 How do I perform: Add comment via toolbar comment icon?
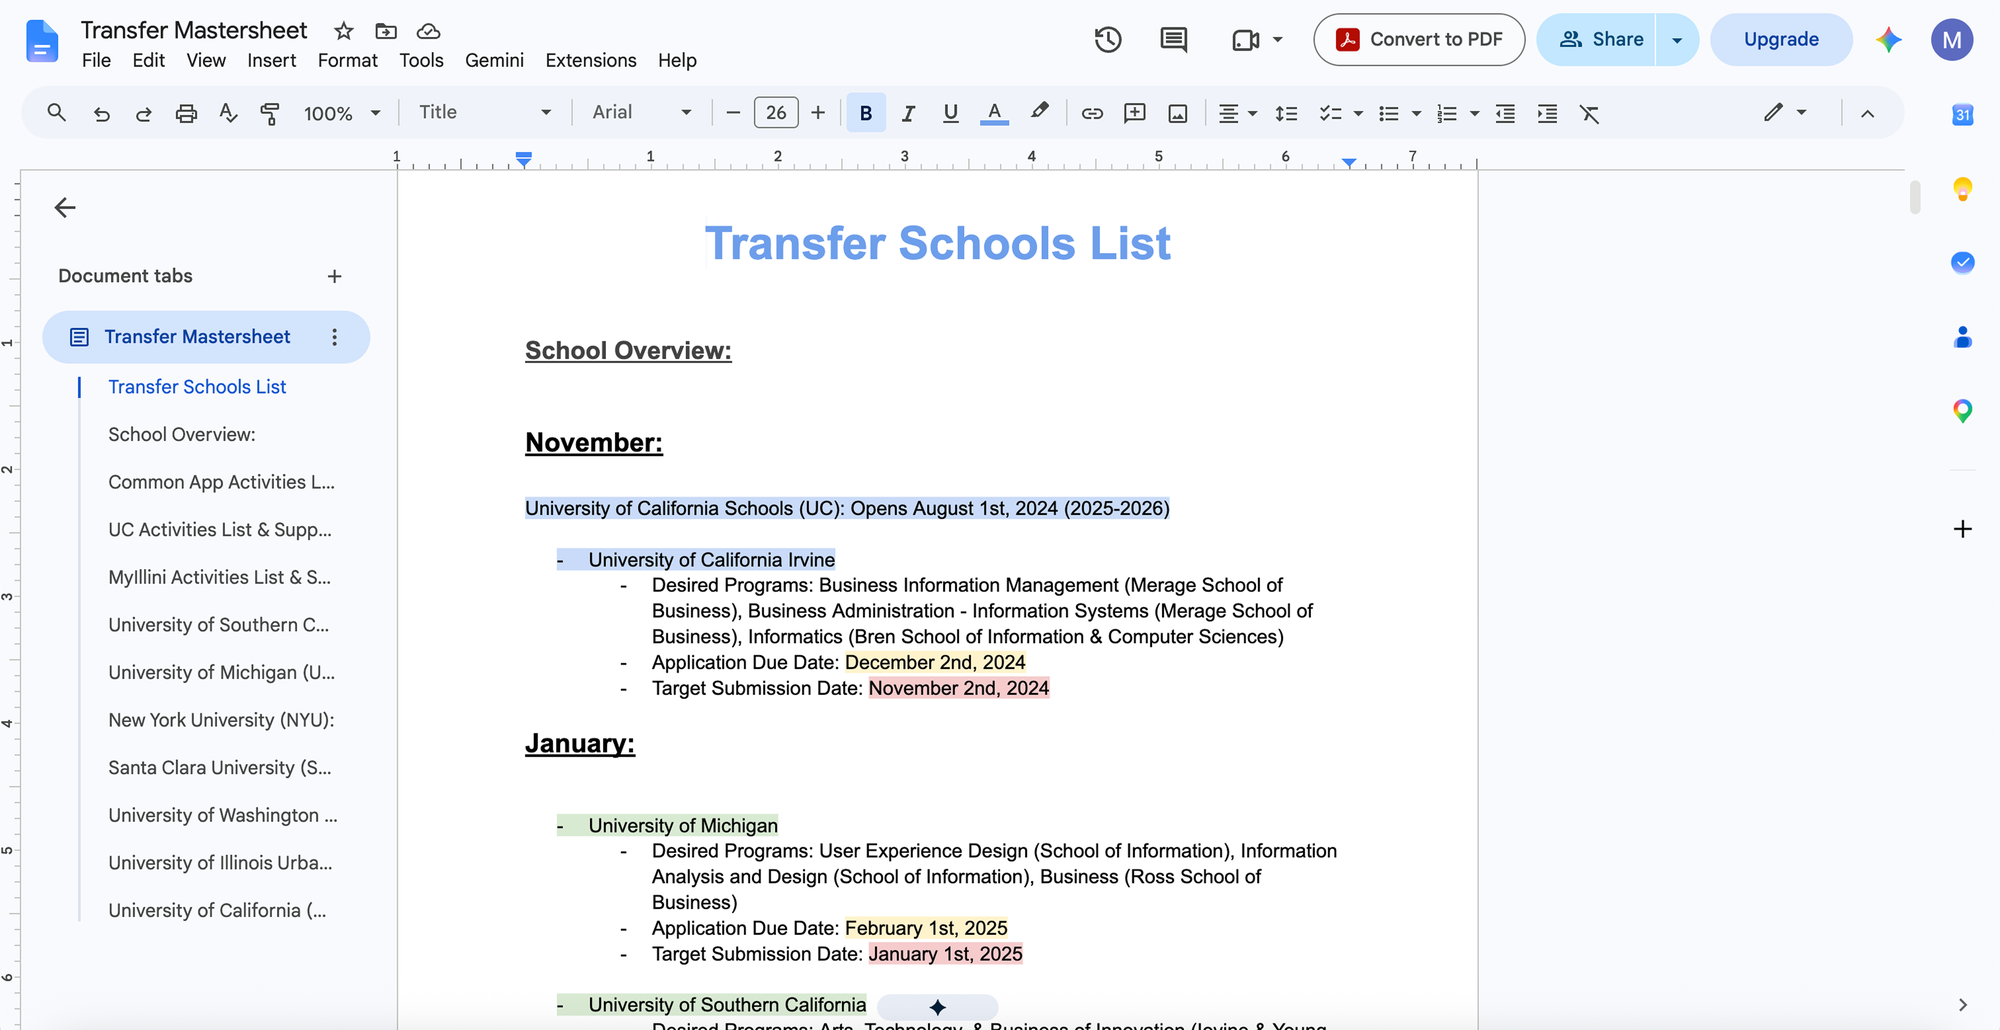click(x=1134, y=113)
